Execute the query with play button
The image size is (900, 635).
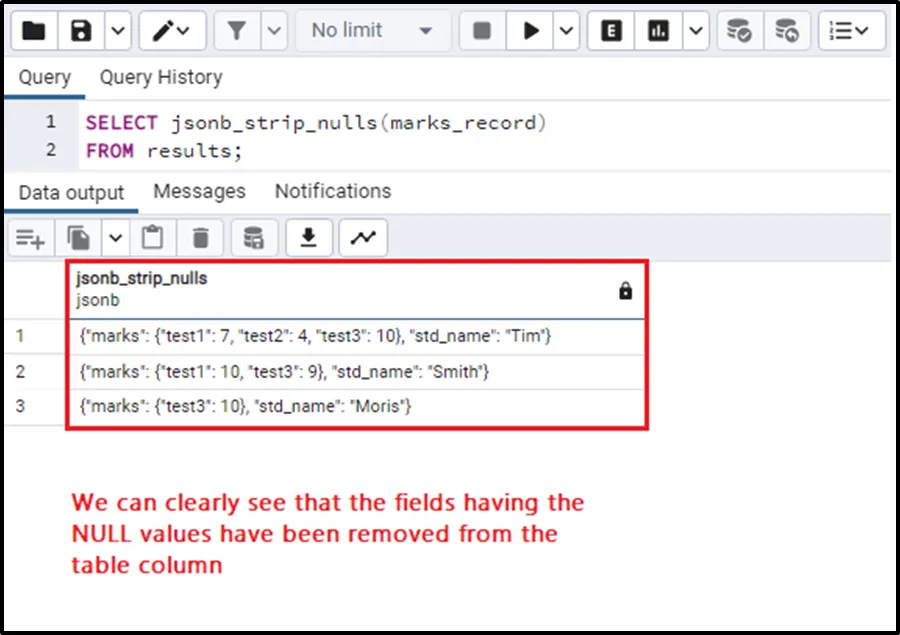pos(531,31)
